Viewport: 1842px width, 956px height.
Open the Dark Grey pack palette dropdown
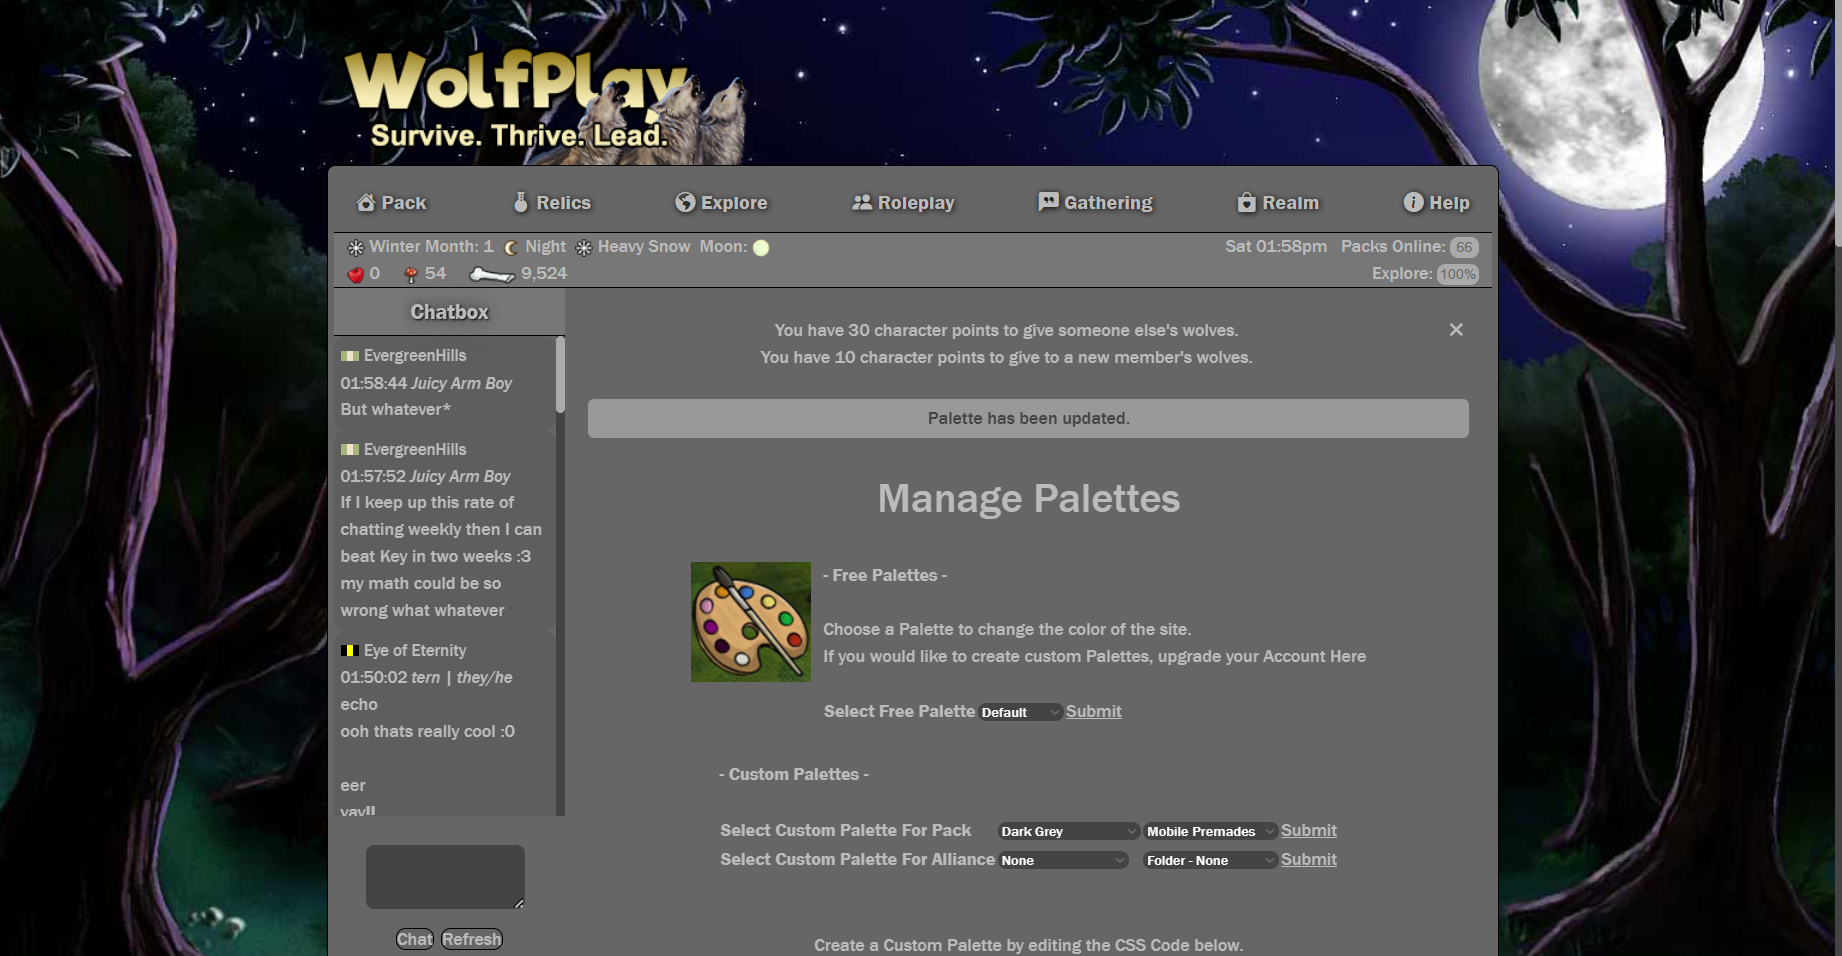tap(1068, 831)
